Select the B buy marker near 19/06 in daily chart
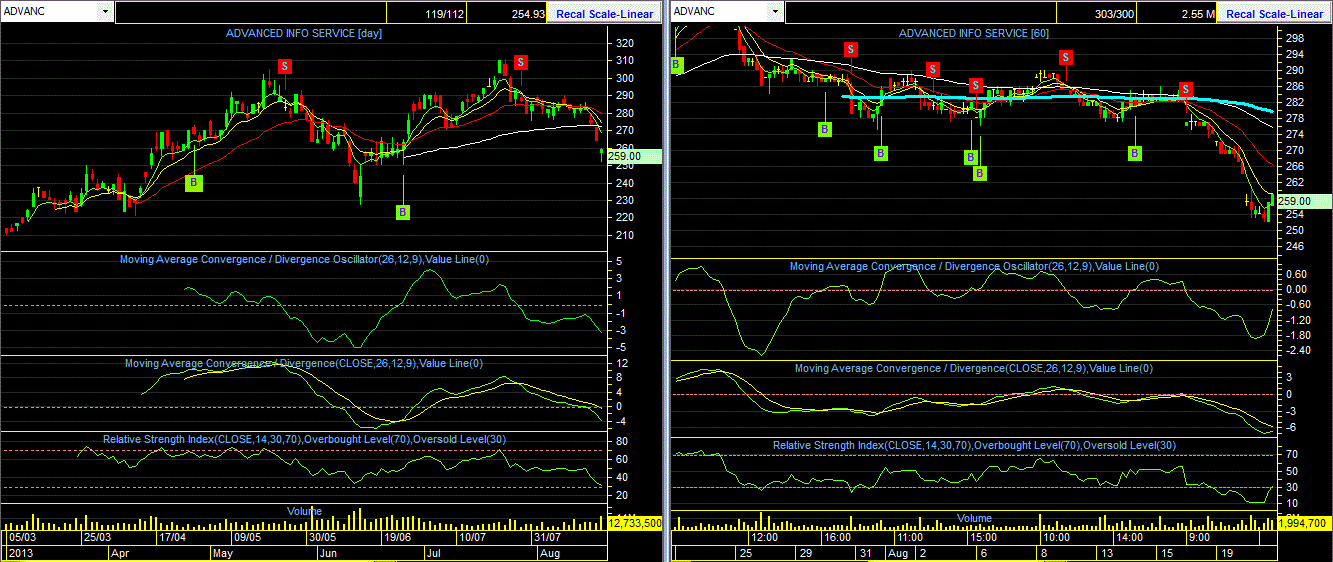 click(403, 212)
